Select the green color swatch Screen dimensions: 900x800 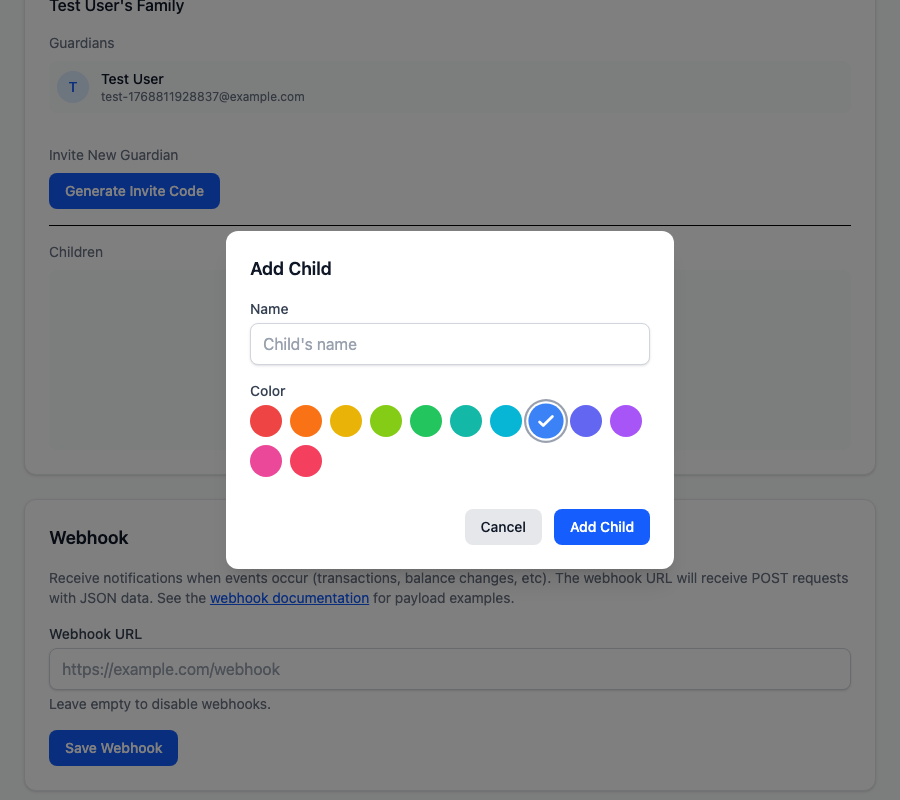tap(426, 421)
